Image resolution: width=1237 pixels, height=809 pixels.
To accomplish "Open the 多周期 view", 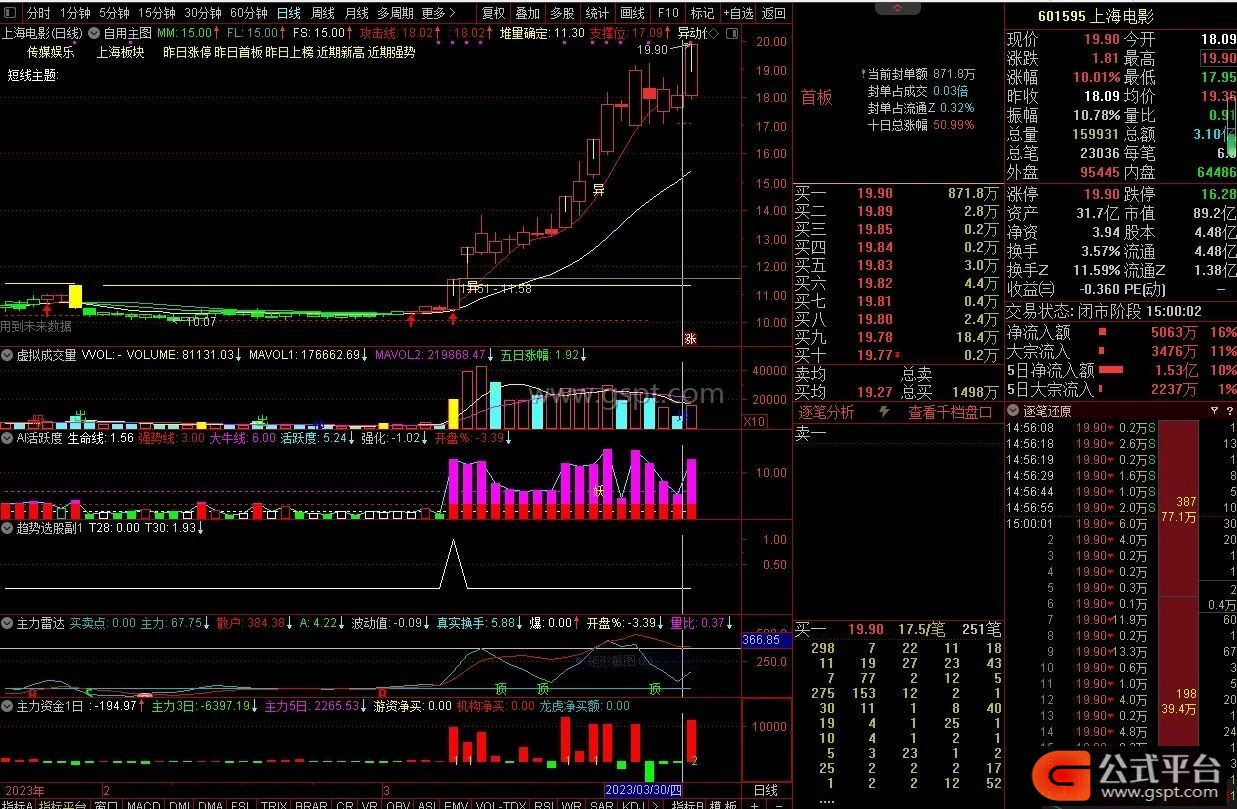I will coord(395,13).
